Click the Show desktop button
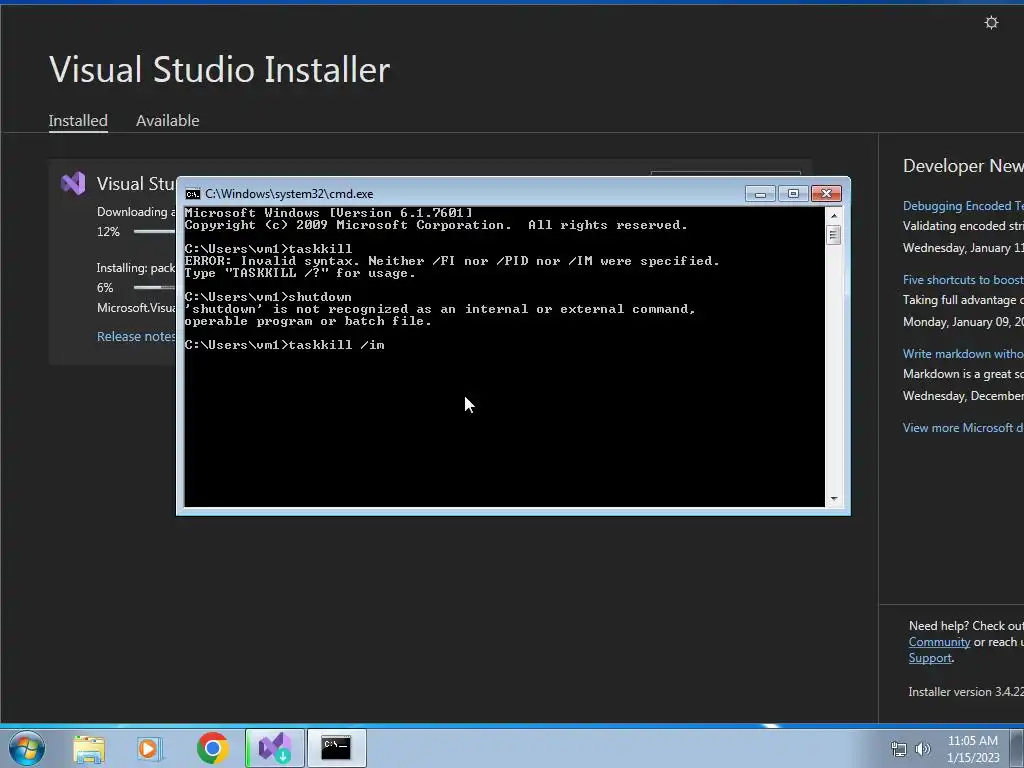This screenshot has height=768, width=1024. (1017, 748)
